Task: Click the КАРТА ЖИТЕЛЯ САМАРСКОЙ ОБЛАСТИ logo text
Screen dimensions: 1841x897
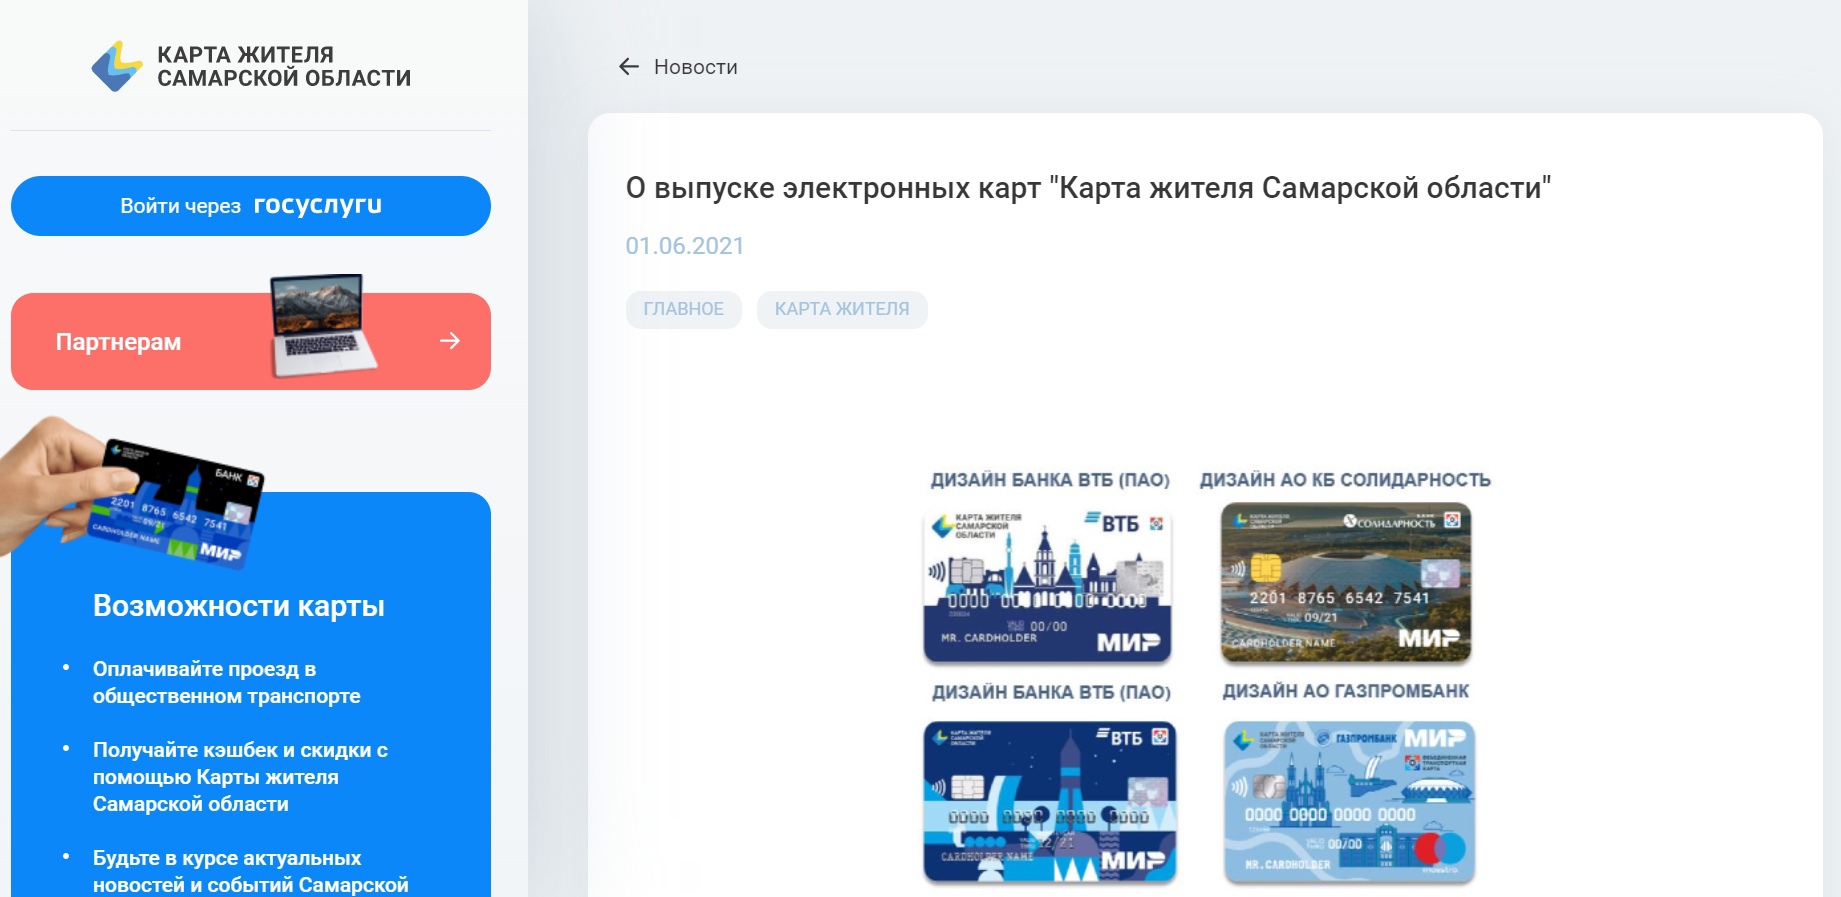Action: click(284, 67)
